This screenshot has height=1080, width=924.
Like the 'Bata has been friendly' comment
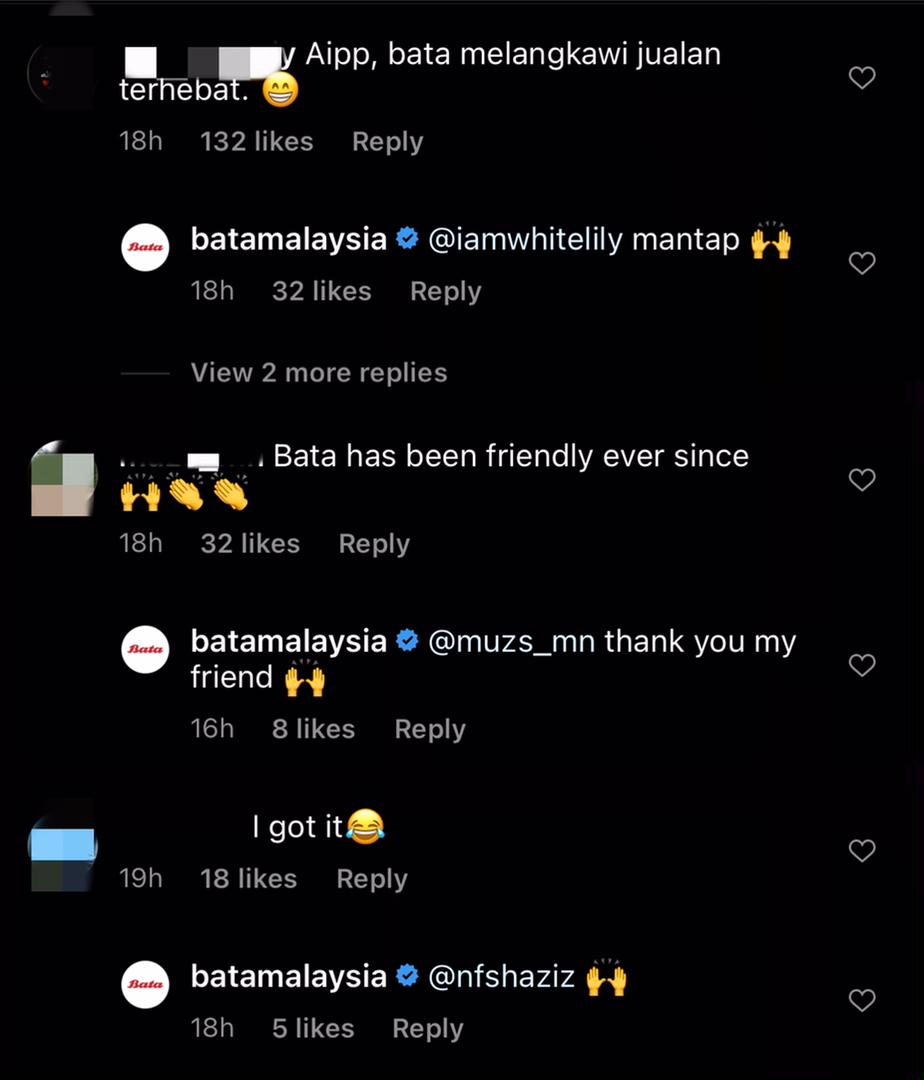coord(862,480)
